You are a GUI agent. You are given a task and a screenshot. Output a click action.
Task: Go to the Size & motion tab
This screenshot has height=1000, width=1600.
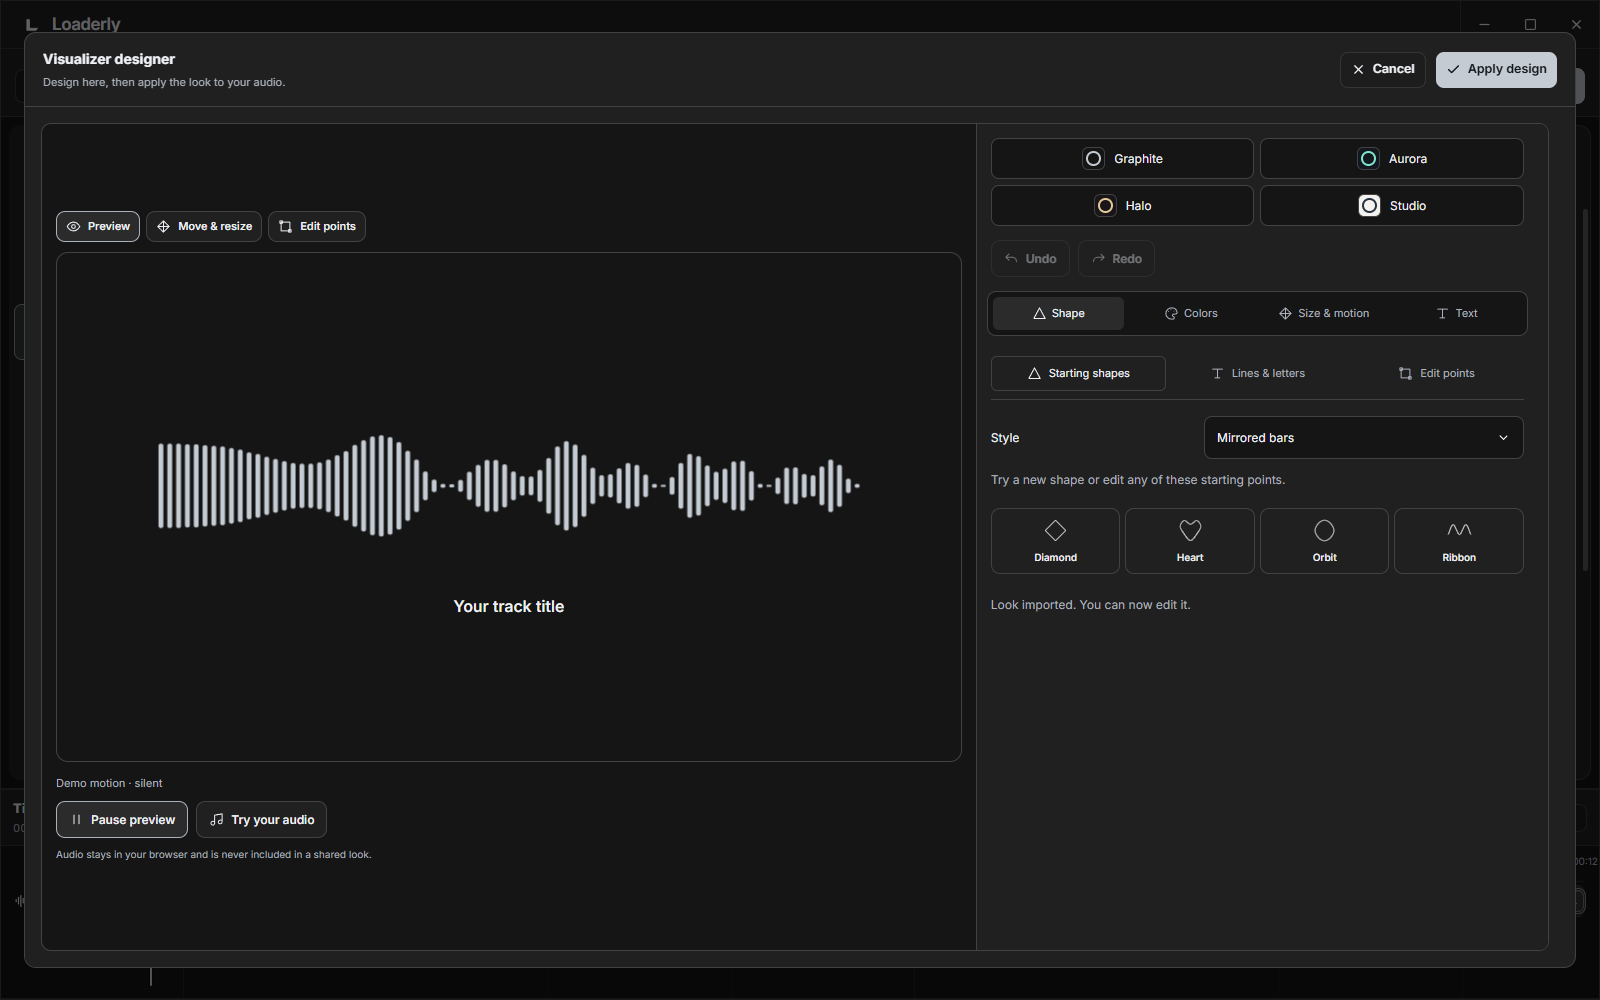(x=1324, y=314)
